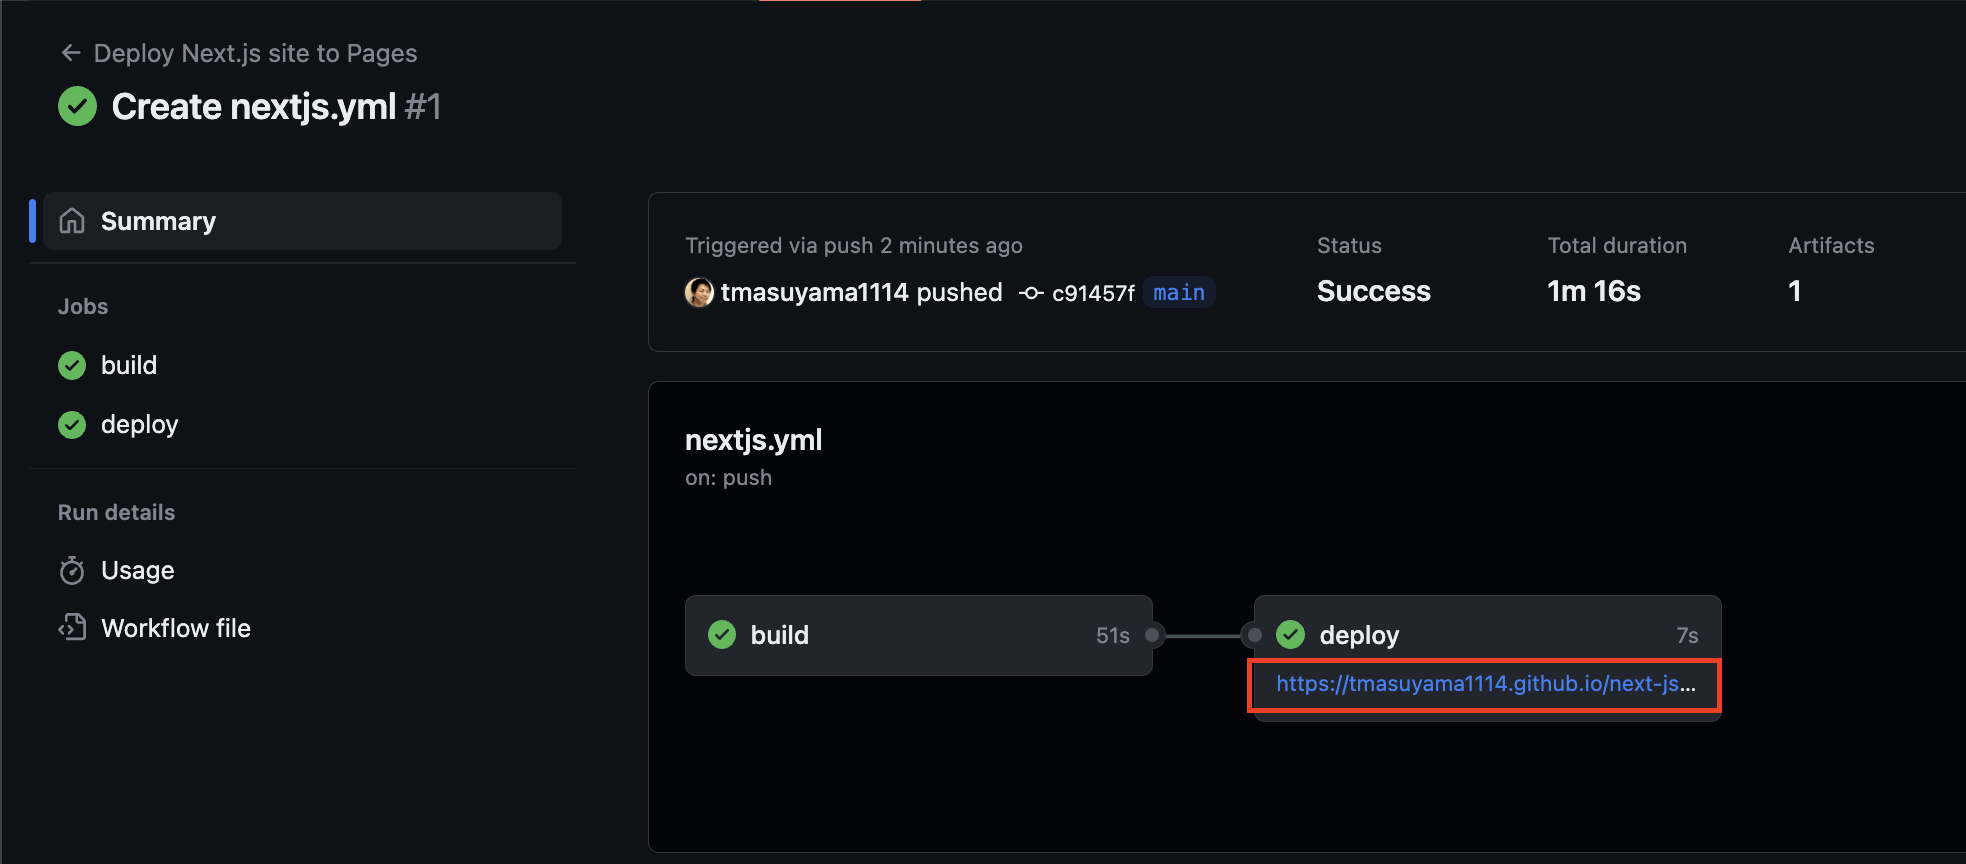Open the build job from the Jobs list
The height and width of the screenshot is (864, 1966).
pos(129,365)
